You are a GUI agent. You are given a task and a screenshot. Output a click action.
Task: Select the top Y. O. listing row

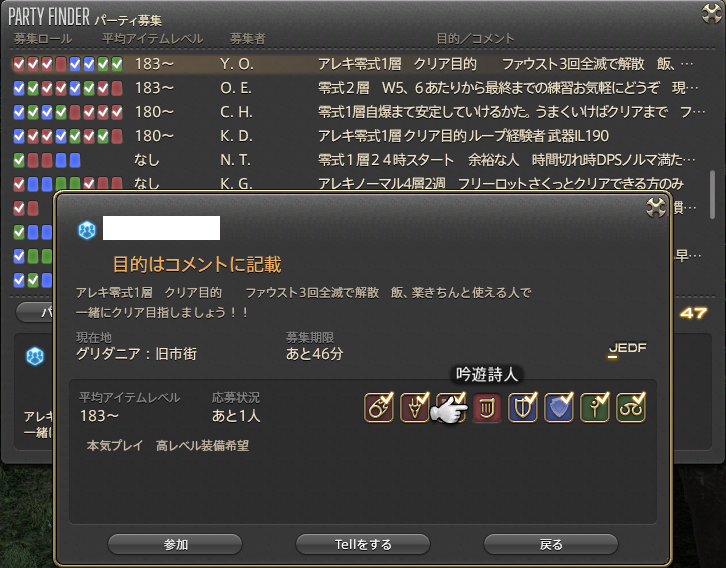[x=357, y=64]
